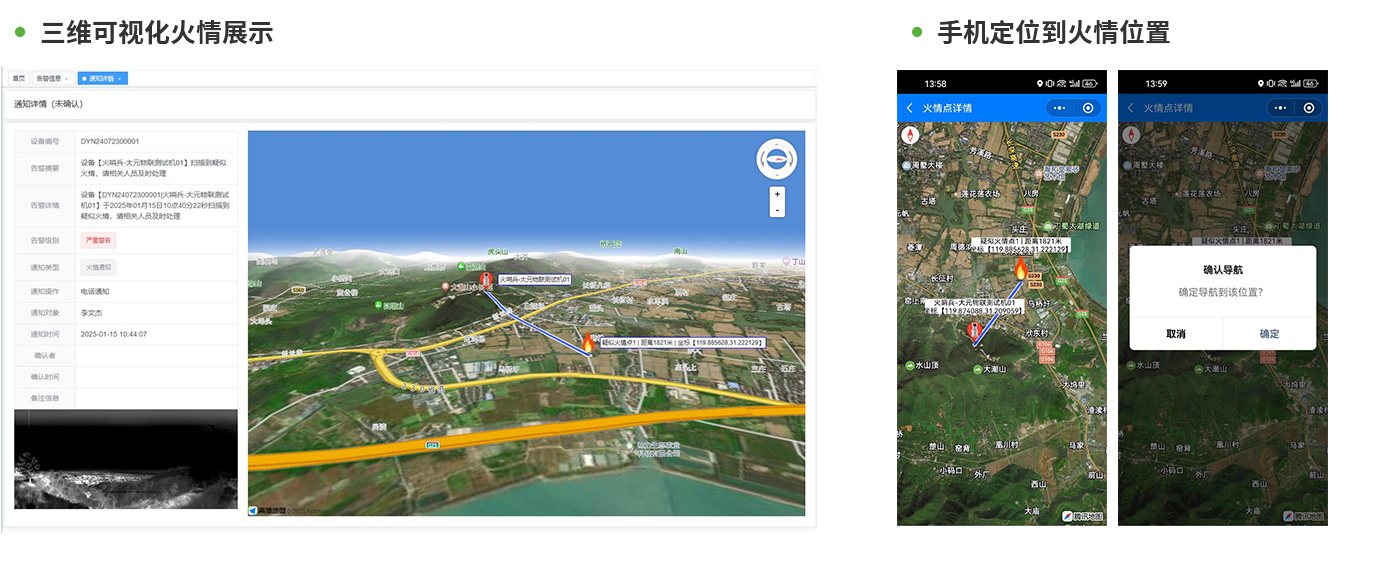
Task: Click the red device tower marker on 3D map
Action: click(486, 280)
